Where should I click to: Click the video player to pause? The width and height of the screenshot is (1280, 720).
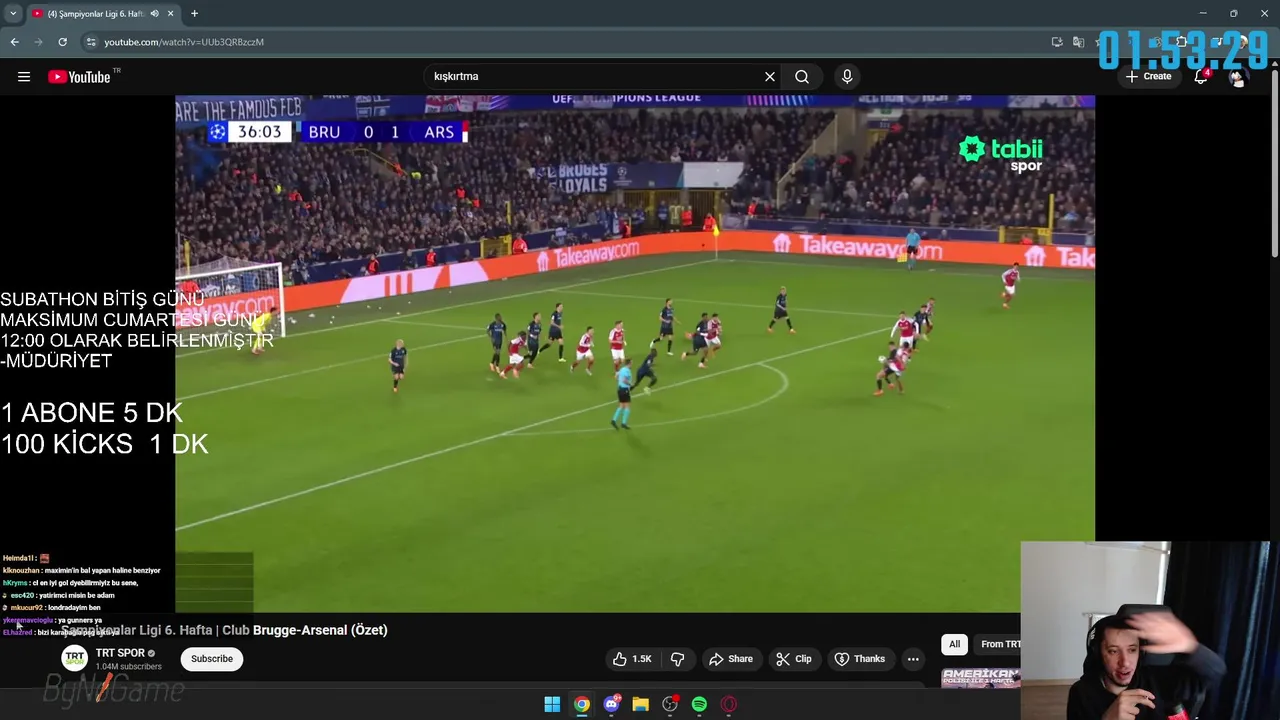click(635, 353)
